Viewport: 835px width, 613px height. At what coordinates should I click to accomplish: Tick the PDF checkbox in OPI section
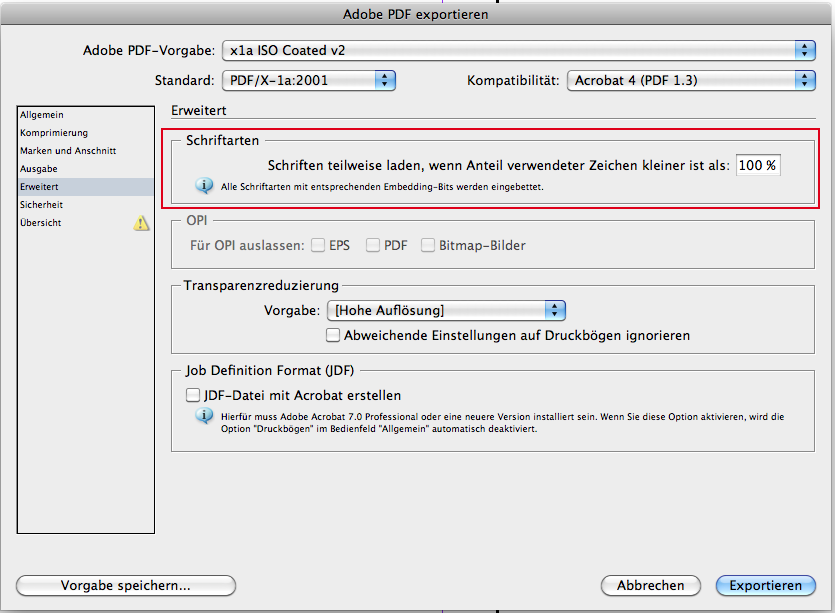tap(373, 245)
